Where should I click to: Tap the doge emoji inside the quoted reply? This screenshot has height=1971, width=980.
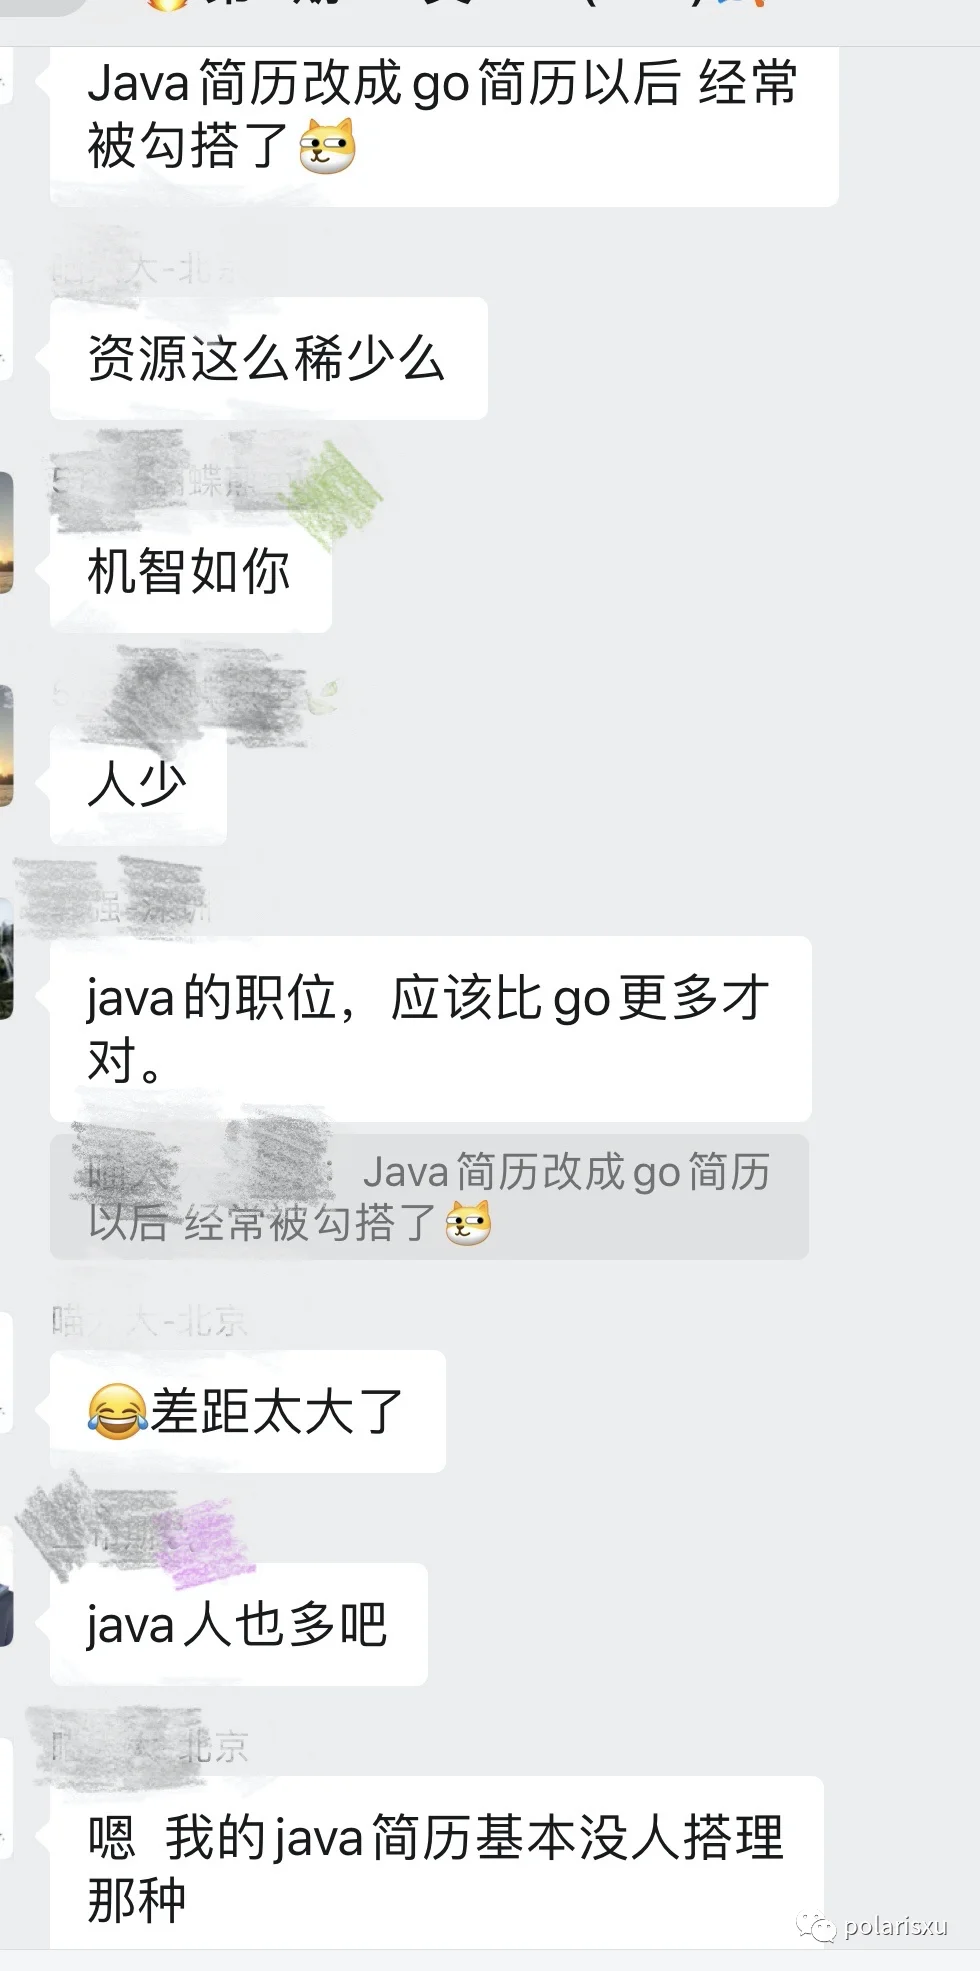tap(468, 1223)
